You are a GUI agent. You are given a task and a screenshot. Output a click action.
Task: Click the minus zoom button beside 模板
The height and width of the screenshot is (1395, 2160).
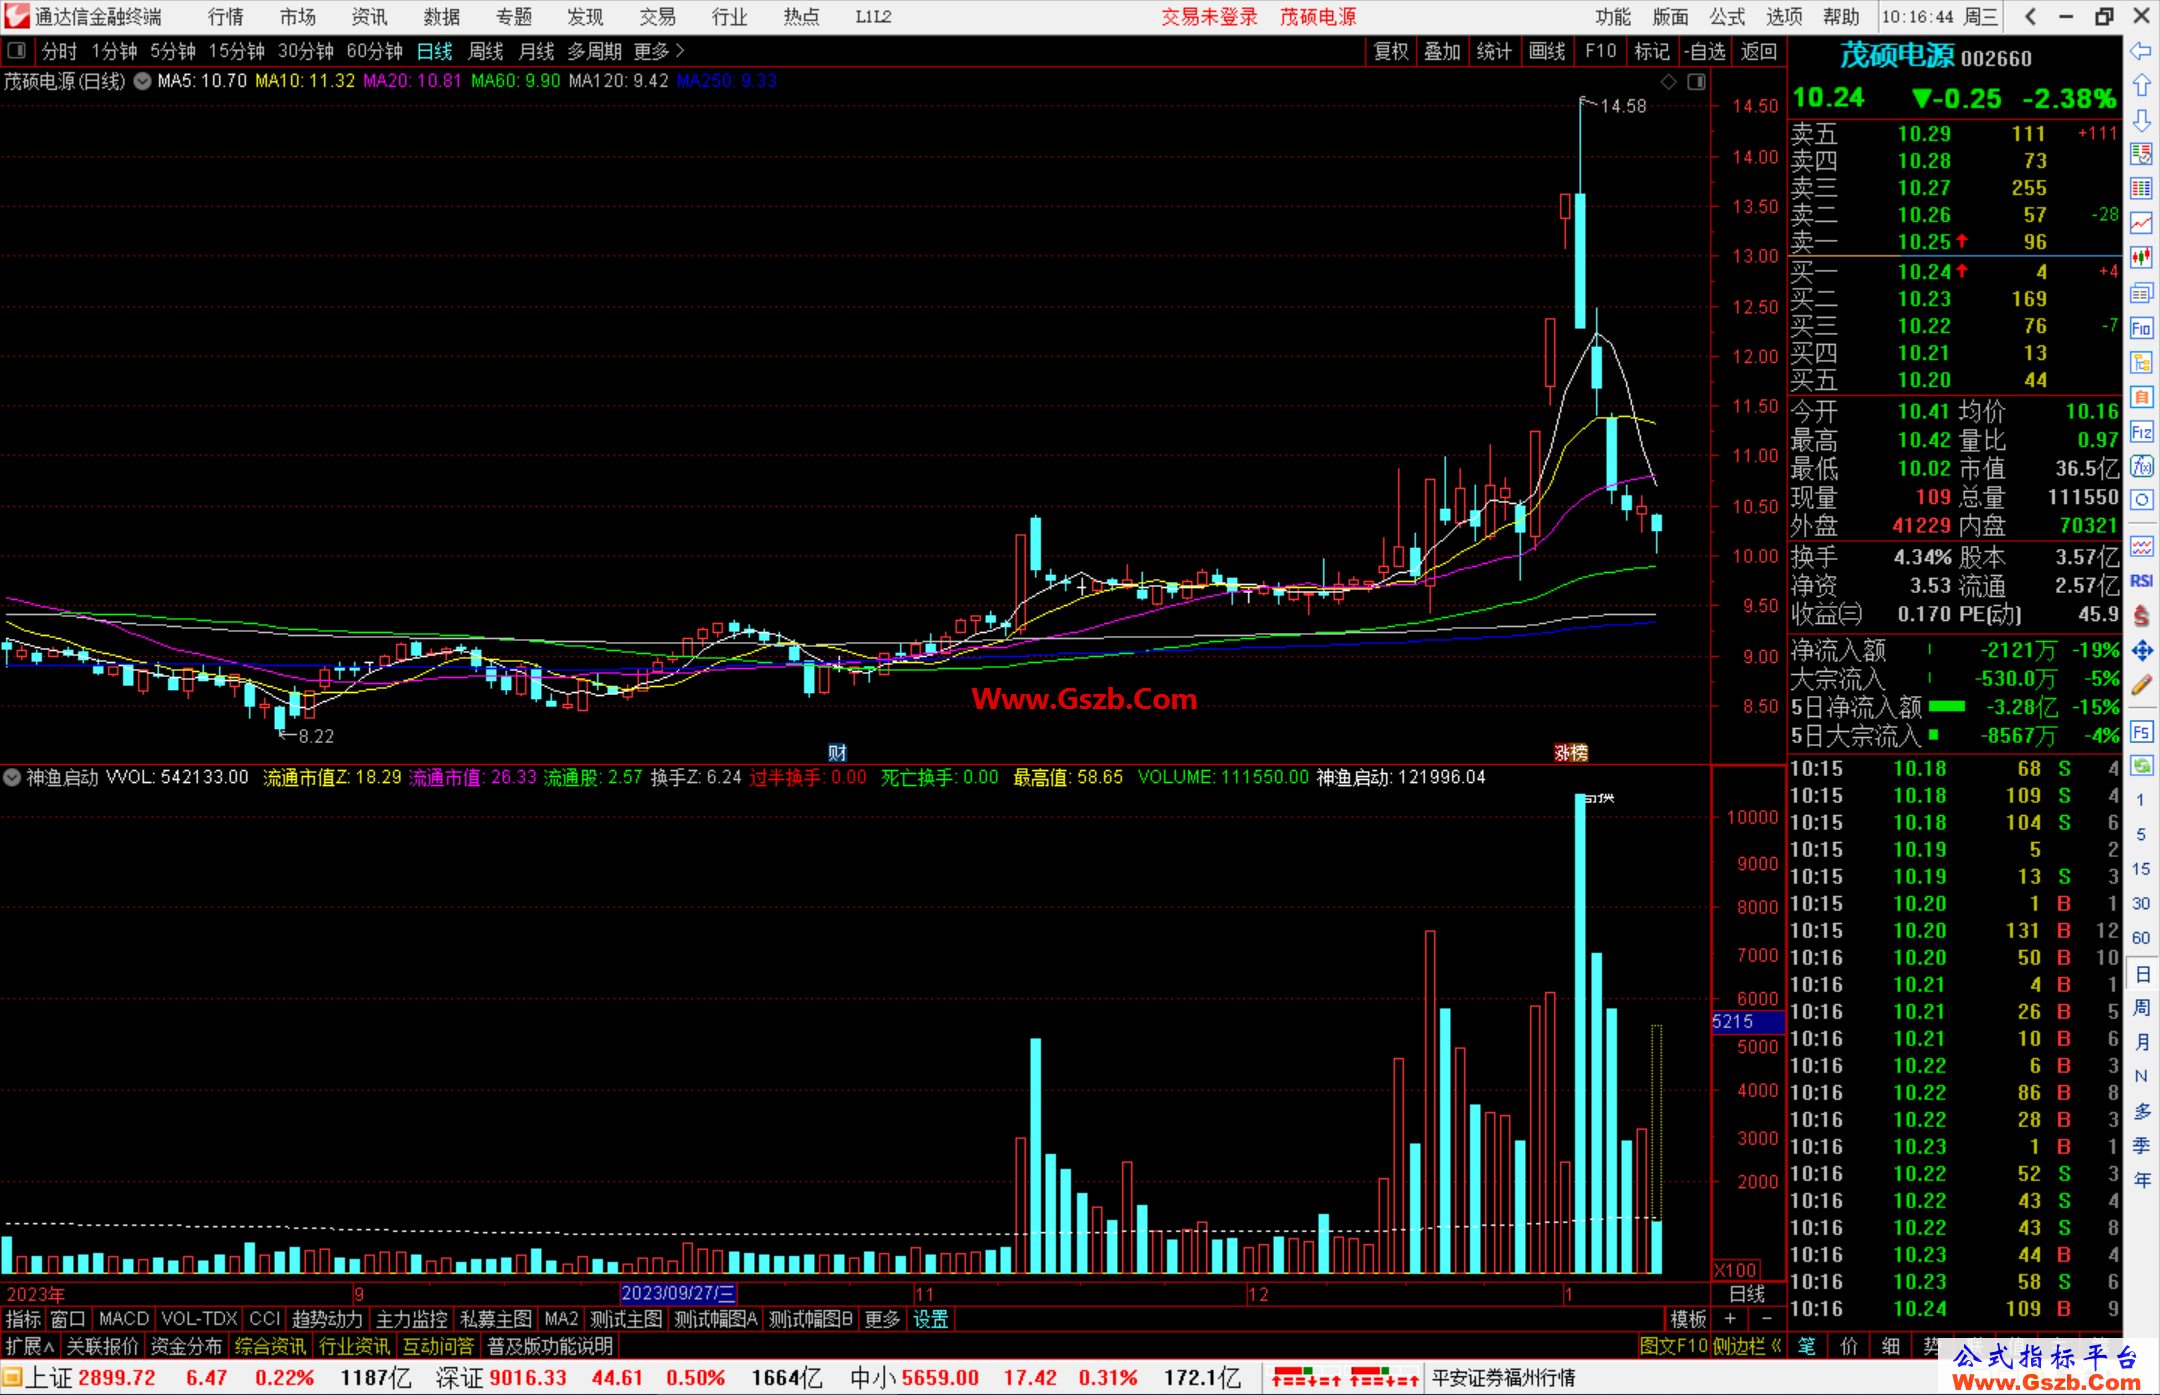coord(1766,1319)
